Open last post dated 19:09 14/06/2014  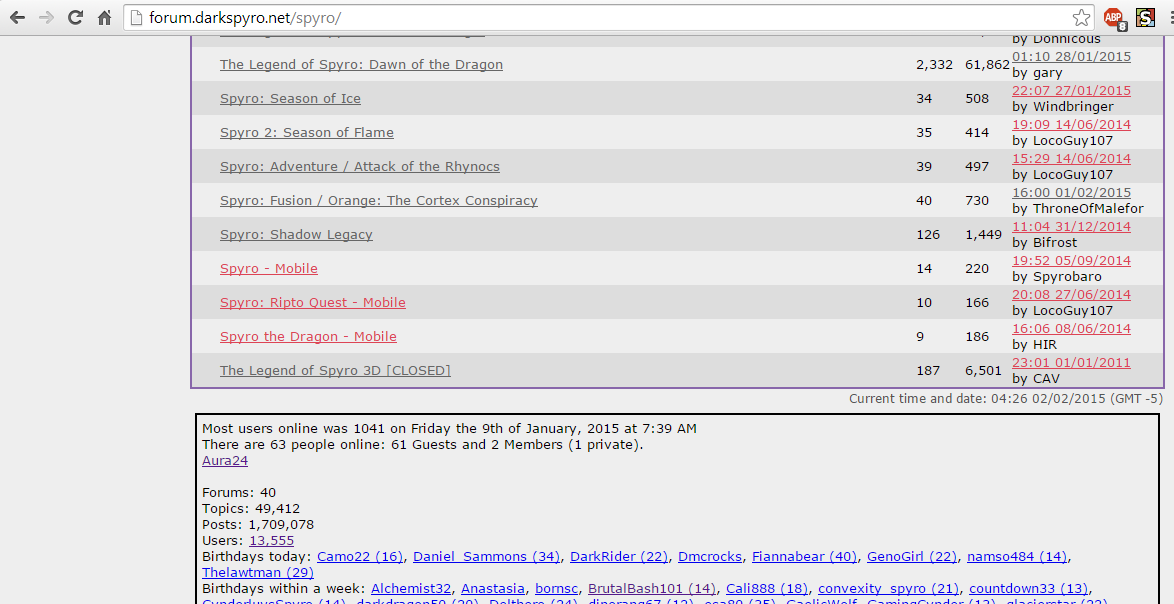point(1071,125)
